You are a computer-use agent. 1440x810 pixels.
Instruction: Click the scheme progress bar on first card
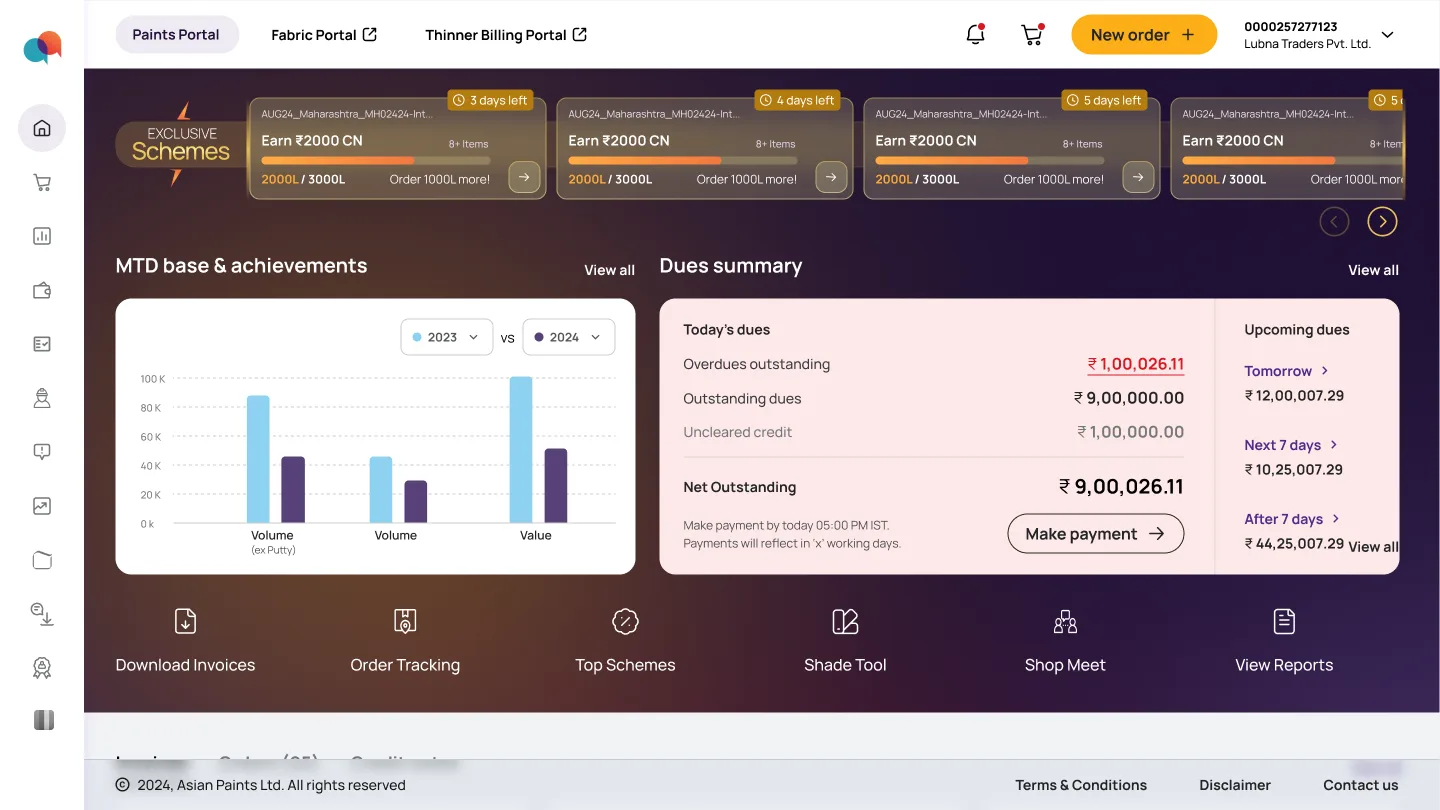(376, 160)
